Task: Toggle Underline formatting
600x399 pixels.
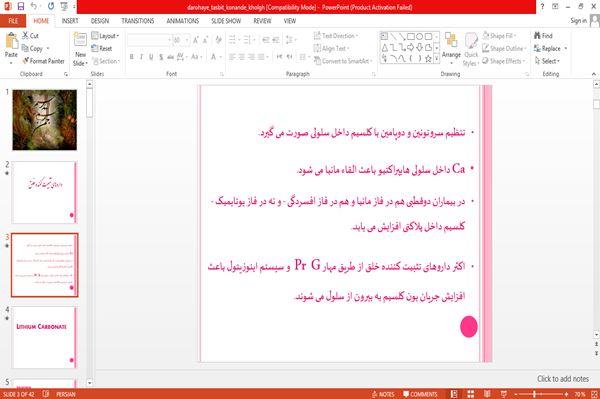Action: click(151, 57)
